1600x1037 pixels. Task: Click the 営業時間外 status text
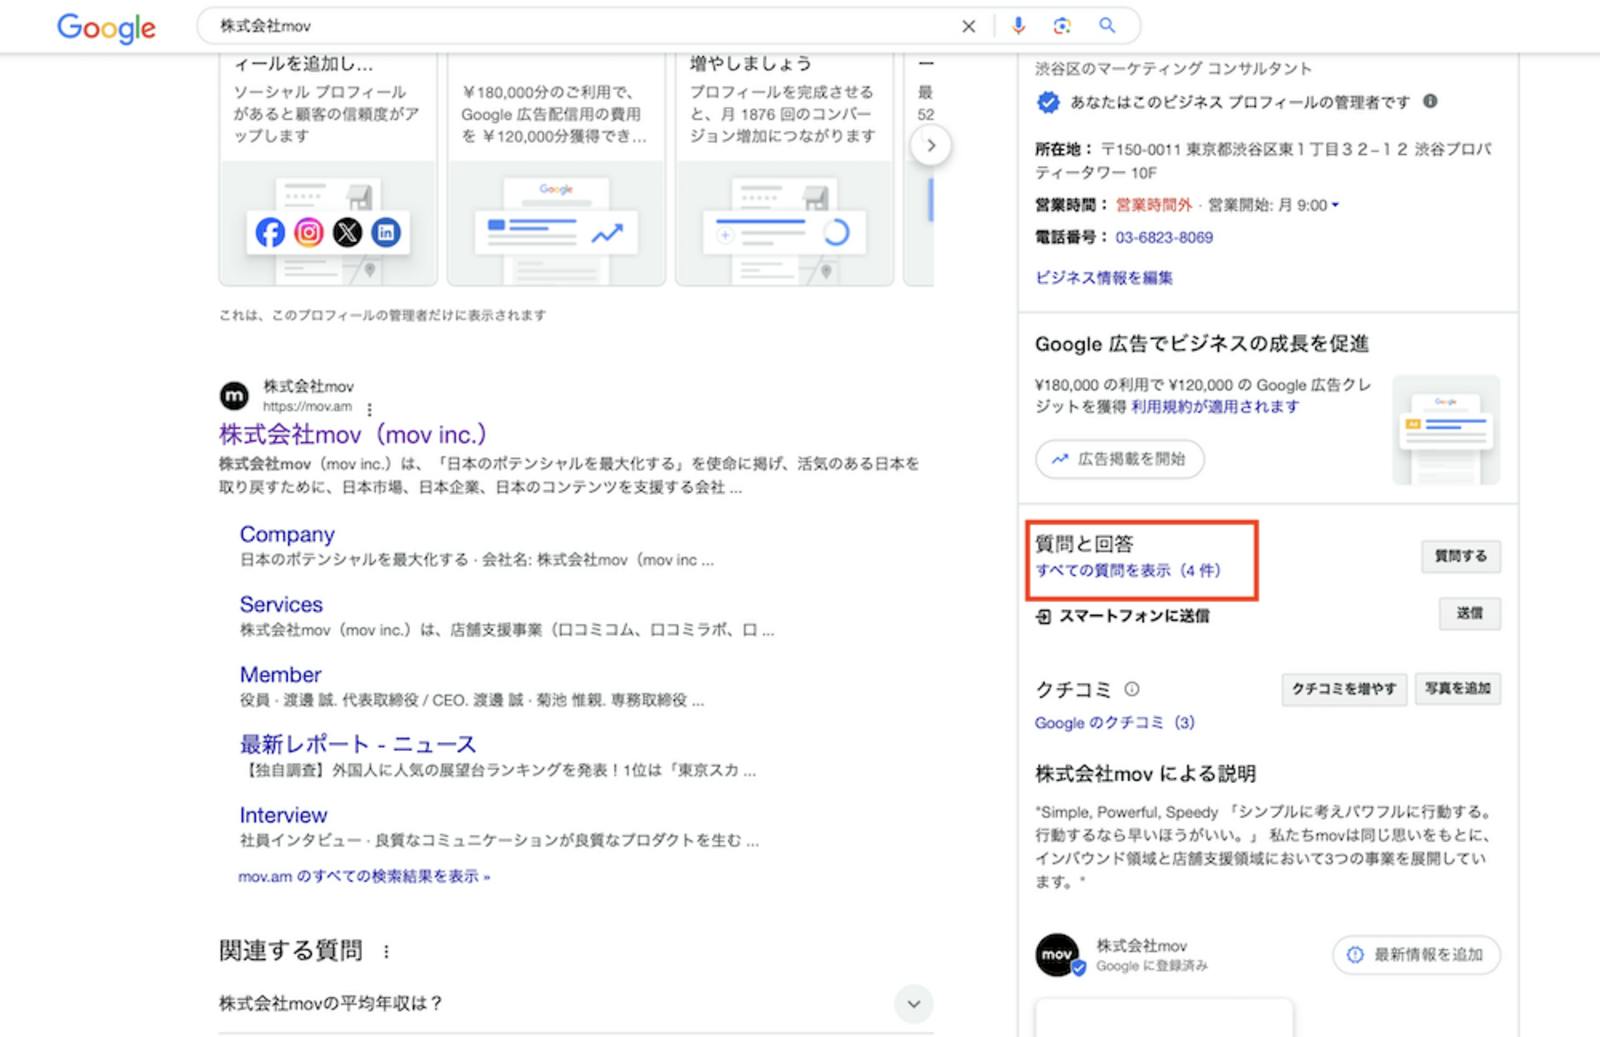[1154, 205]
